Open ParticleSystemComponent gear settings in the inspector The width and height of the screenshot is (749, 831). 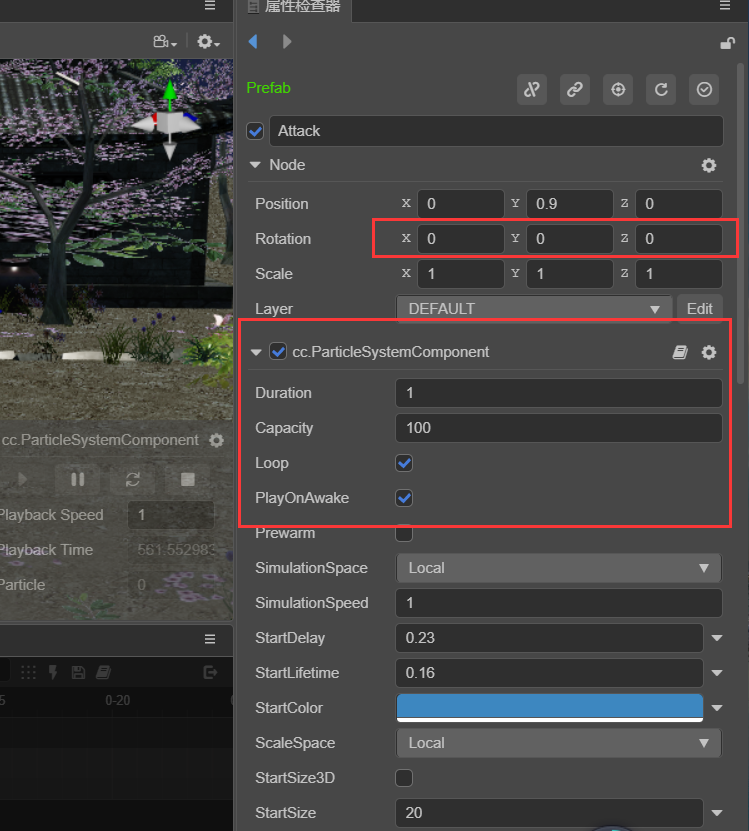[709, 352]
